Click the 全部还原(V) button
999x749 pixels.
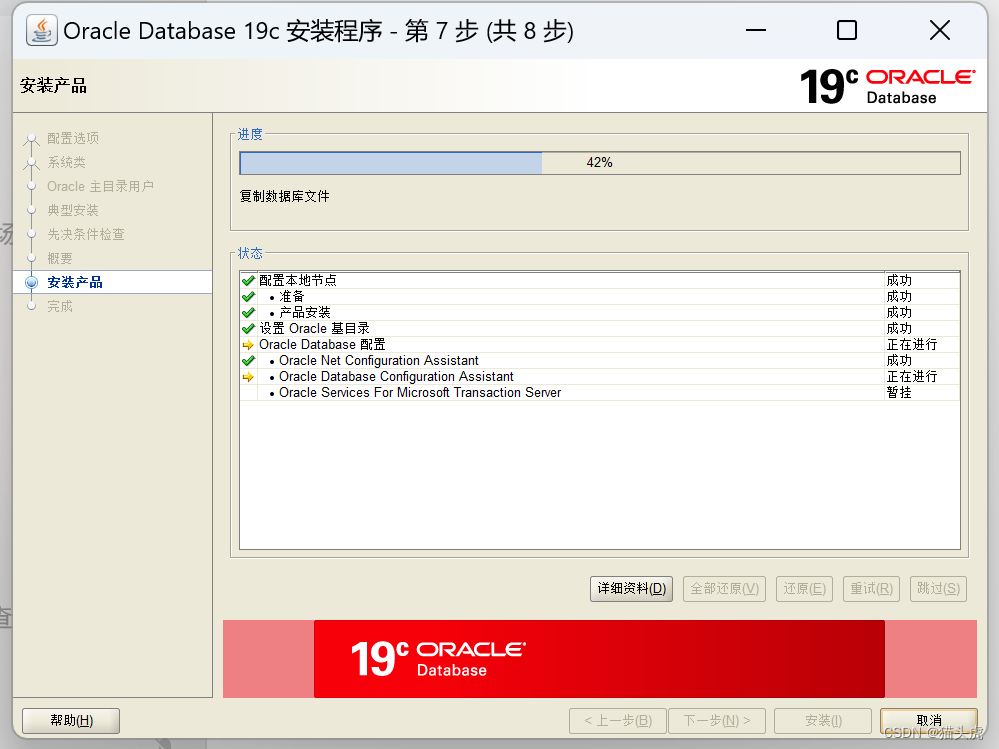(x=724, y=588)
